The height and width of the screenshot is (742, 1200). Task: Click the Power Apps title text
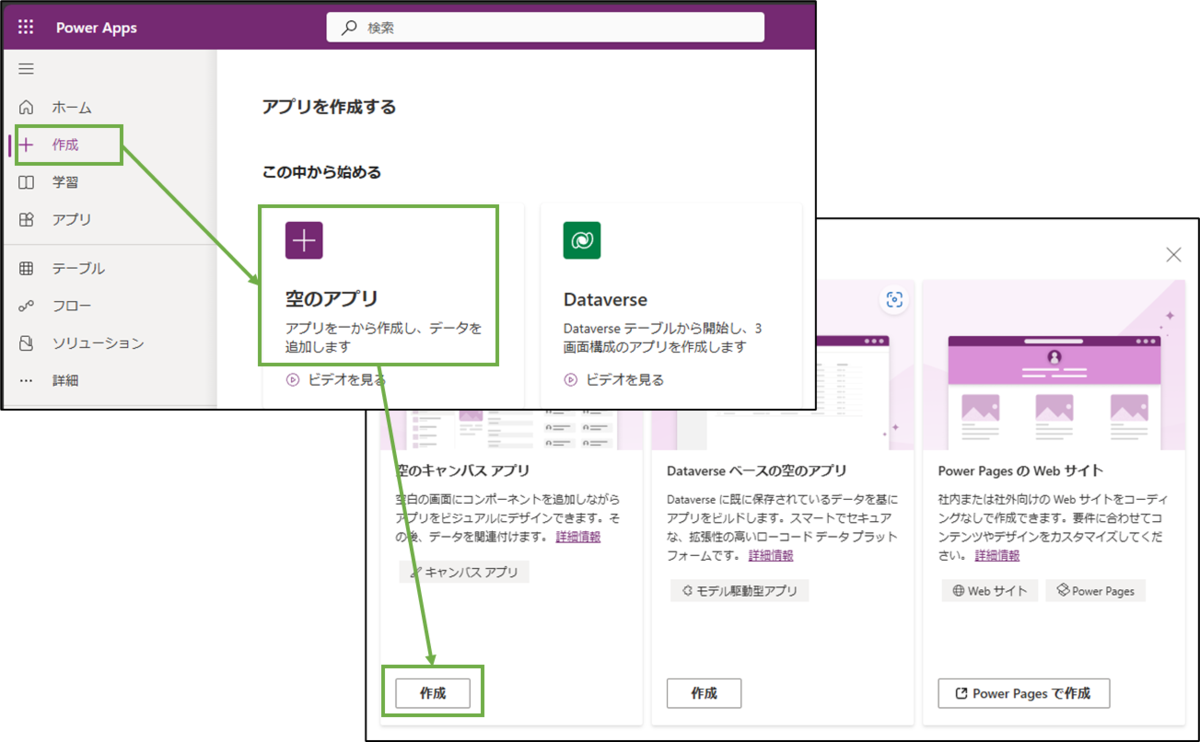96,28
